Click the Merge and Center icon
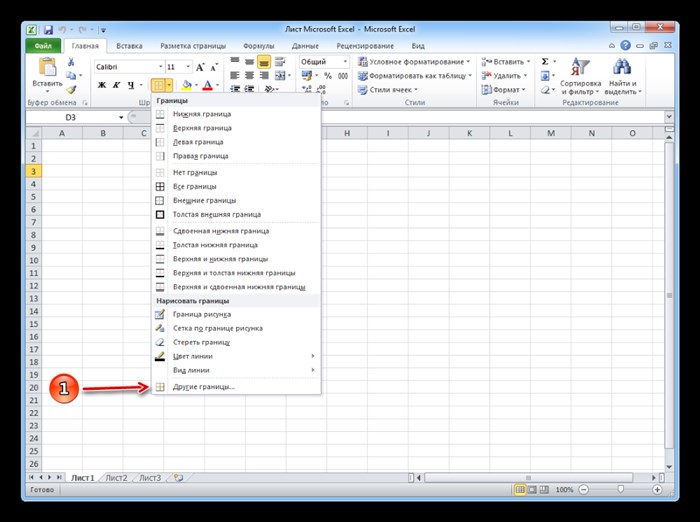Image resolution: width=700 pixels, height=522 pixels. (280, 75)
